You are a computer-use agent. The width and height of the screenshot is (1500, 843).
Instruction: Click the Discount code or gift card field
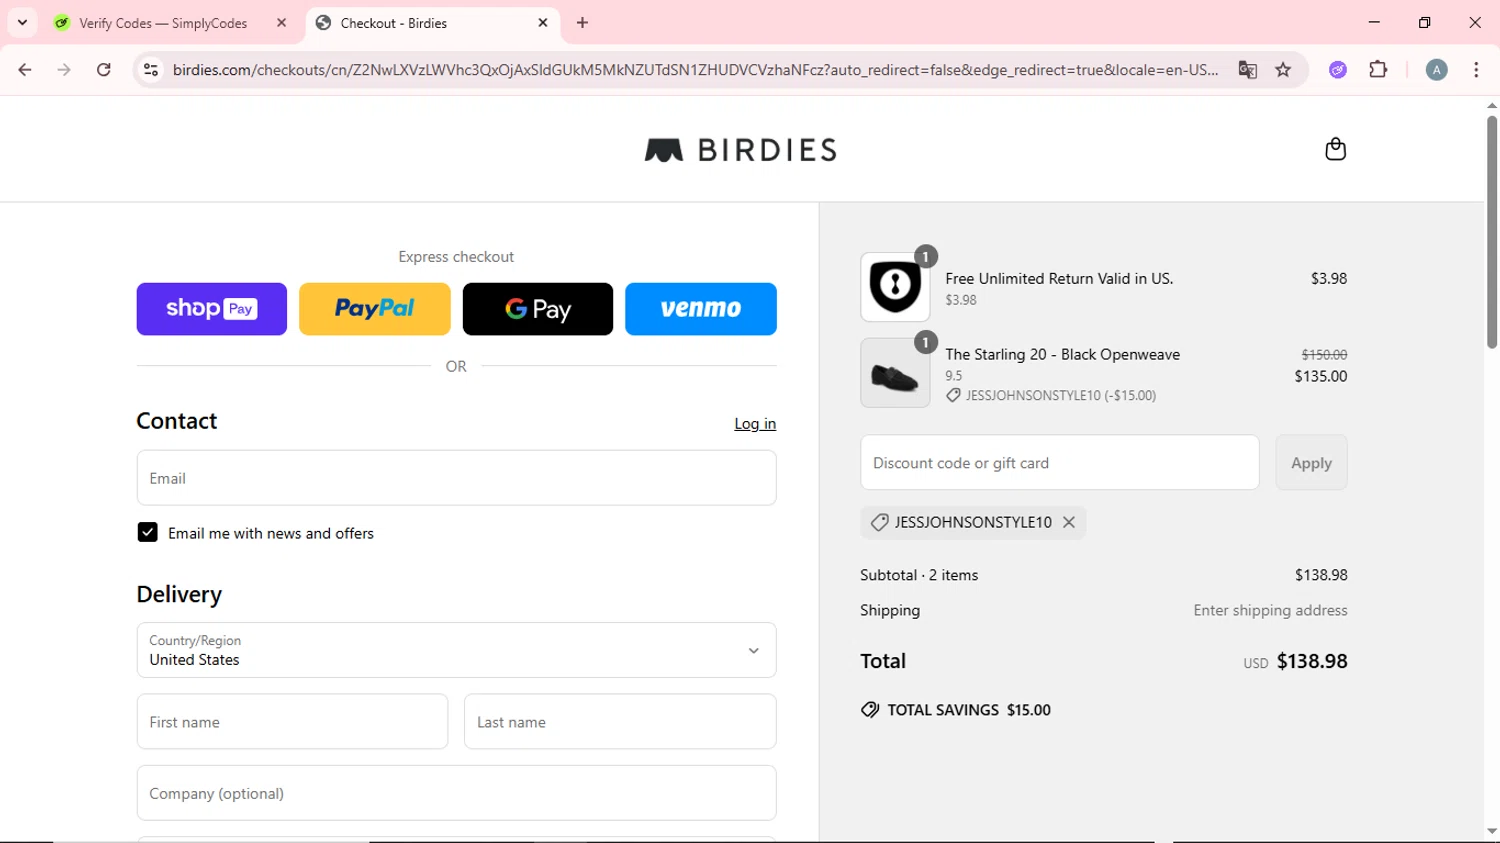[x=1060, y=463]
